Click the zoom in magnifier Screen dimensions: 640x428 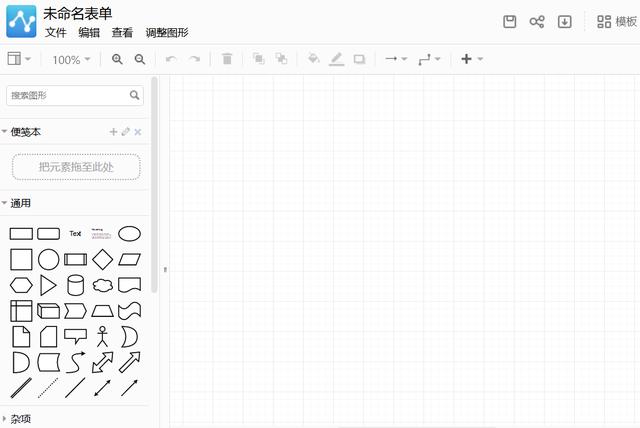(x=118, y=59)
